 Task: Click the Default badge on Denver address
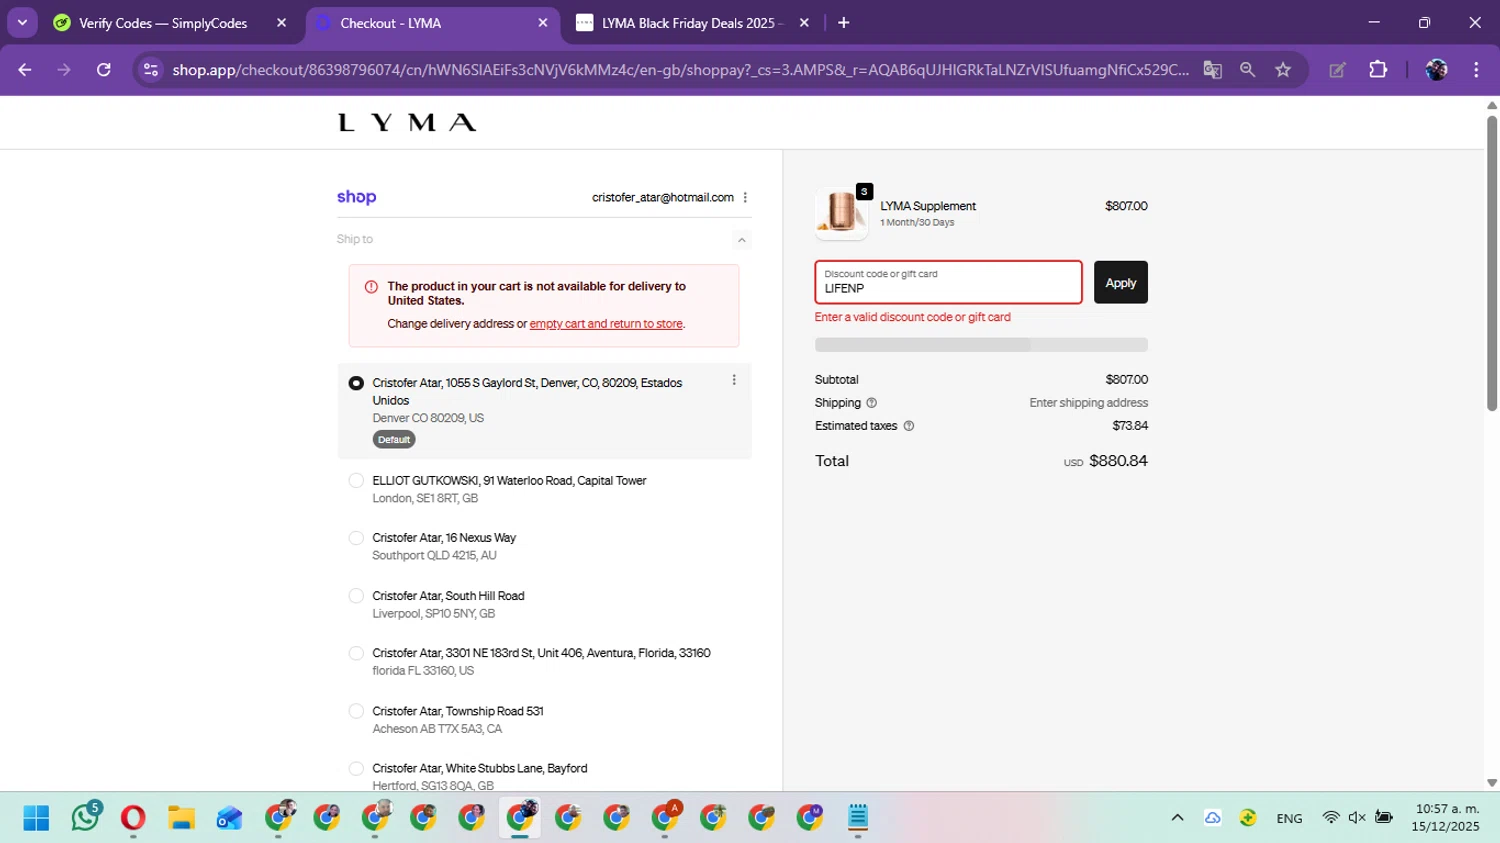pos(394,440)
